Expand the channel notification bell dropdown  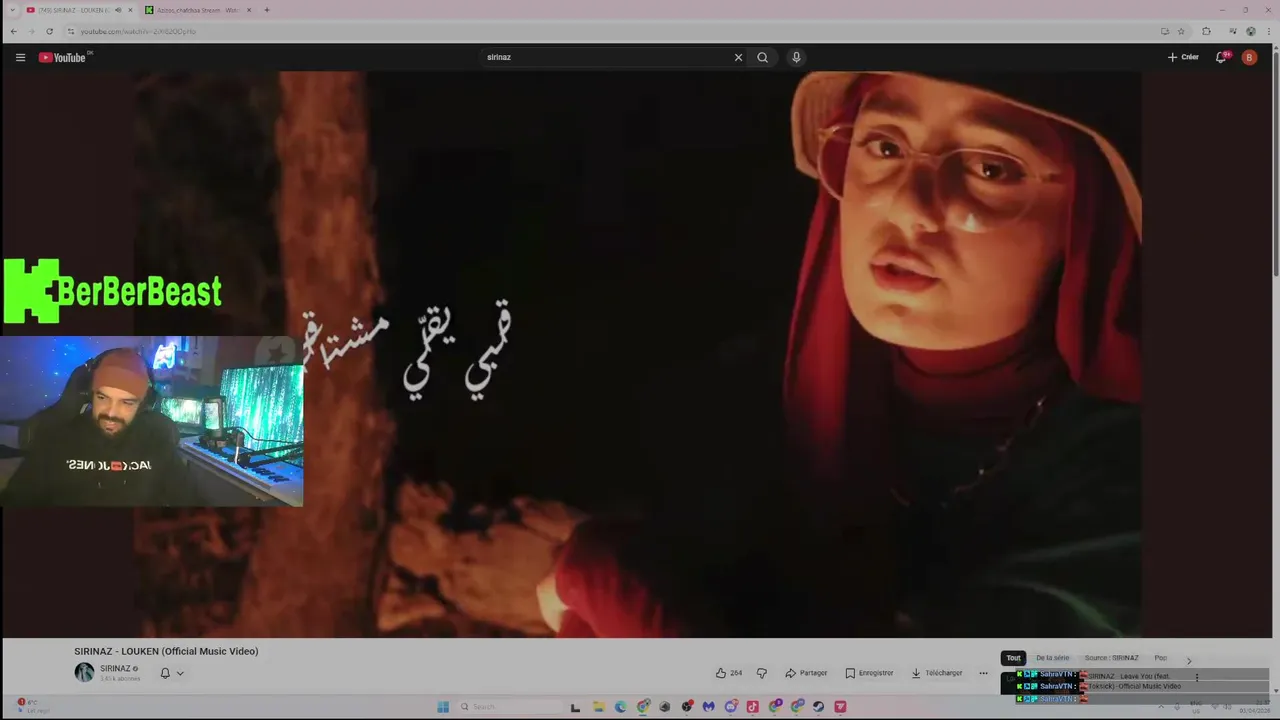point(172,673)
